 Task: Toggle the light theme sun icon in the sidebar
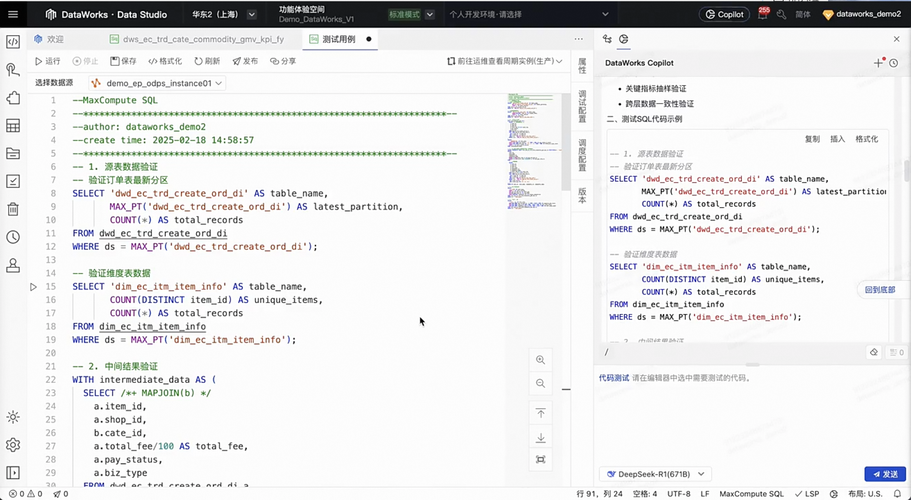point(13,417)
